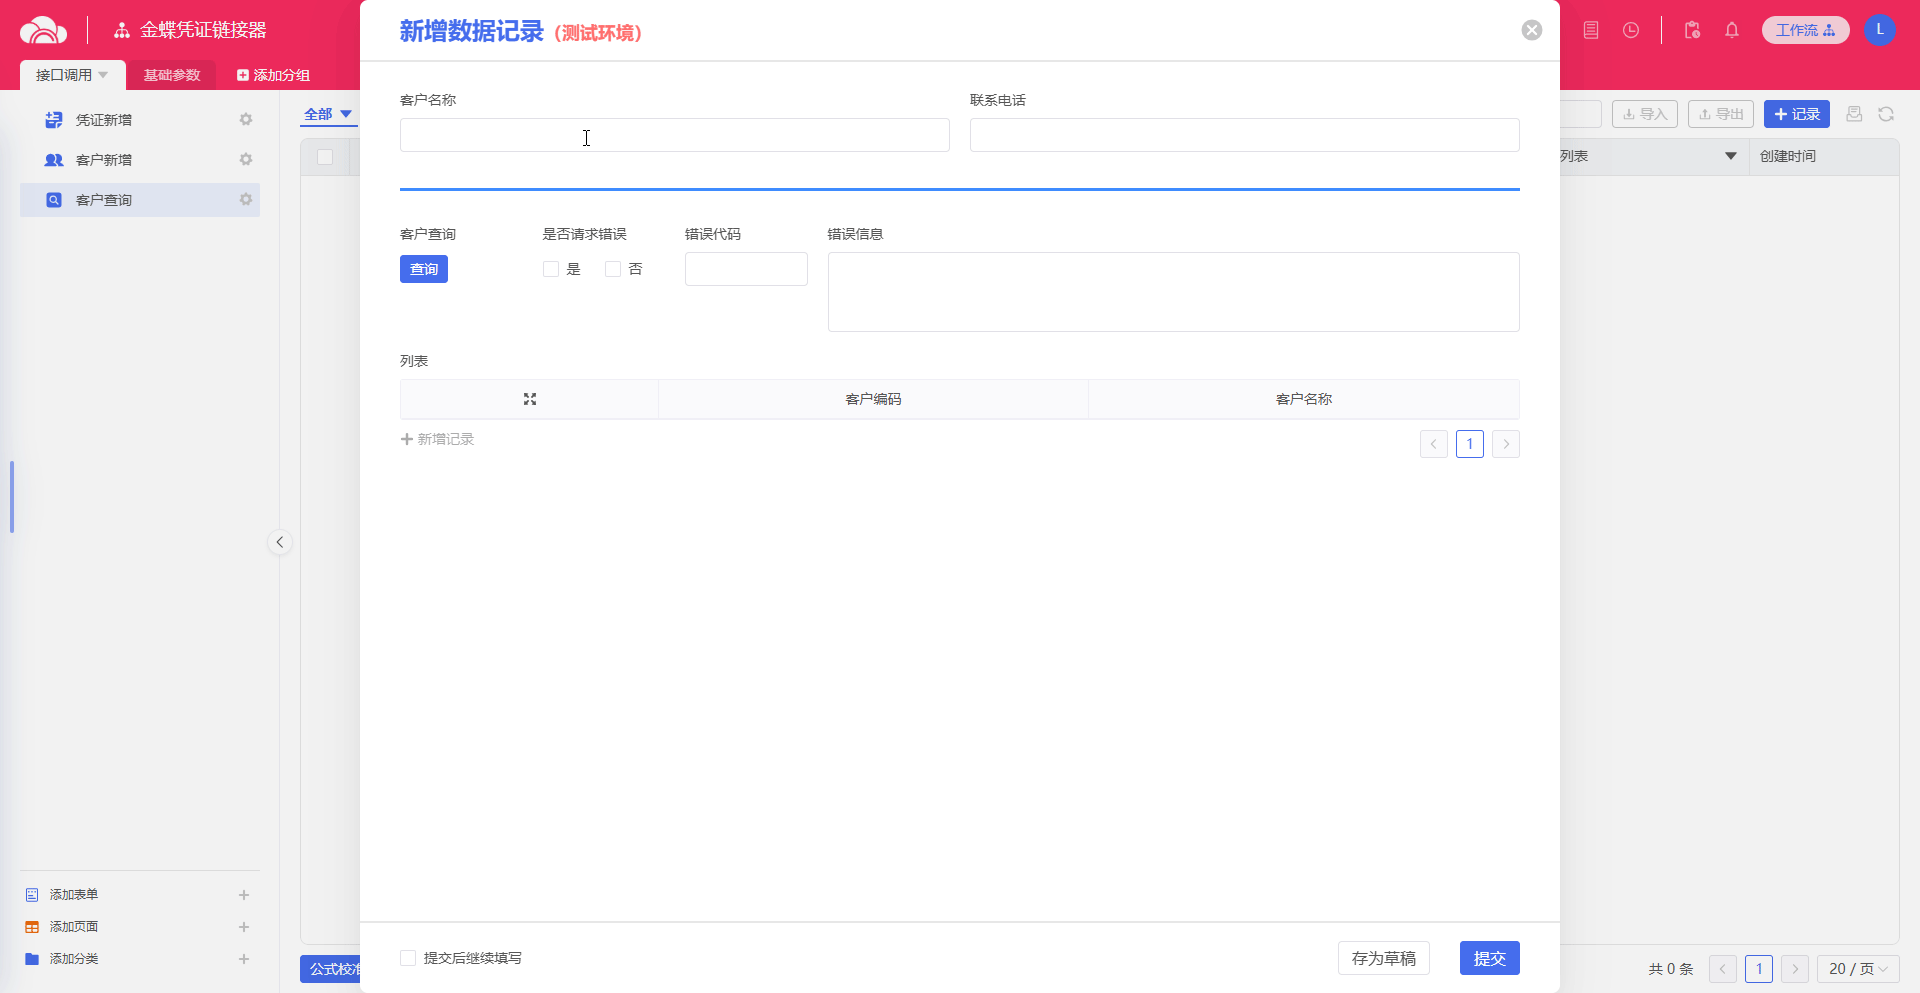Image resolution: width=1920 pixels, height=993 pixels.
Task: Click 提交 button
Action: (x=1490, y=958)
